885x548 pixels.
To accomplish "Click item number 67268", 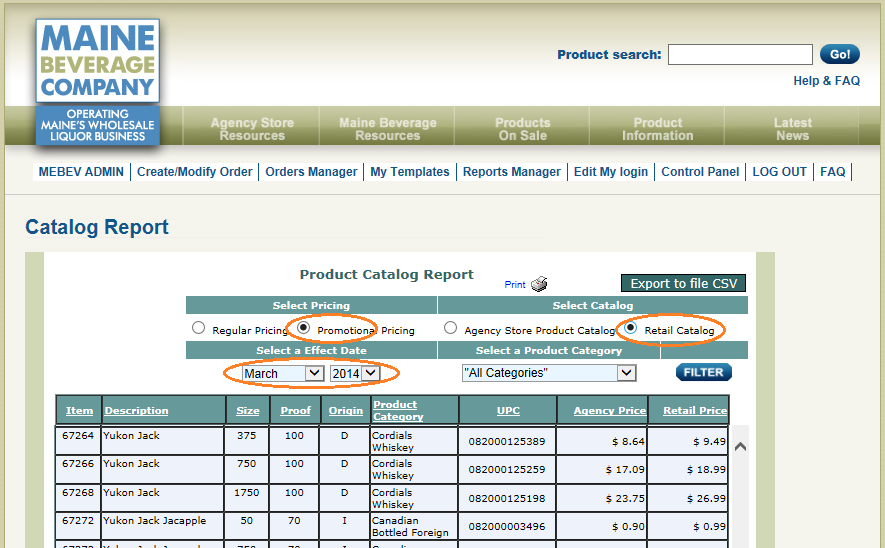I will 78,492.
